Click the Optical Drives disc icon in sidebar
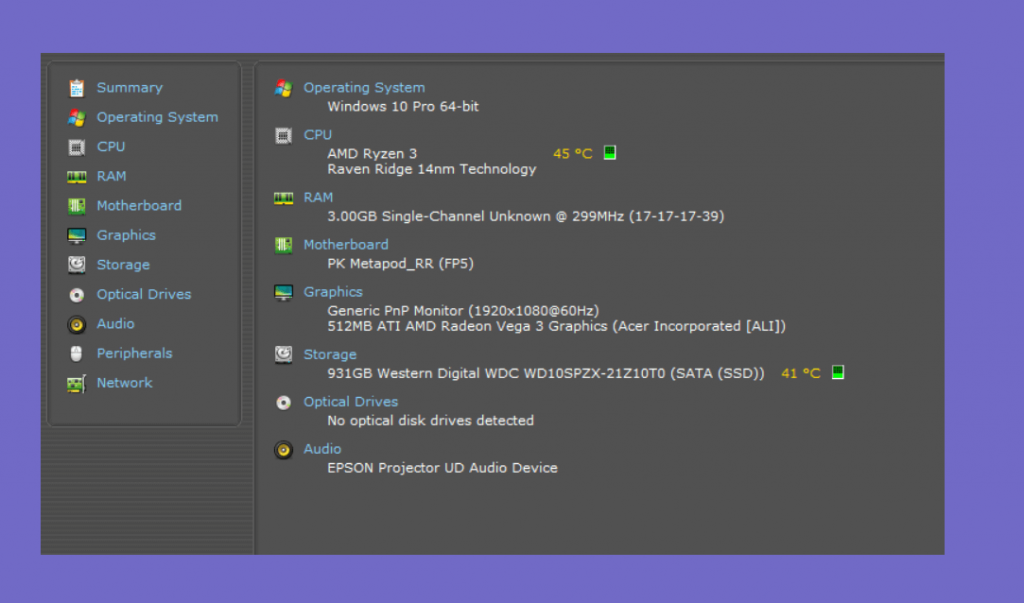This screenshot has width=1024, height=603. 76,295
